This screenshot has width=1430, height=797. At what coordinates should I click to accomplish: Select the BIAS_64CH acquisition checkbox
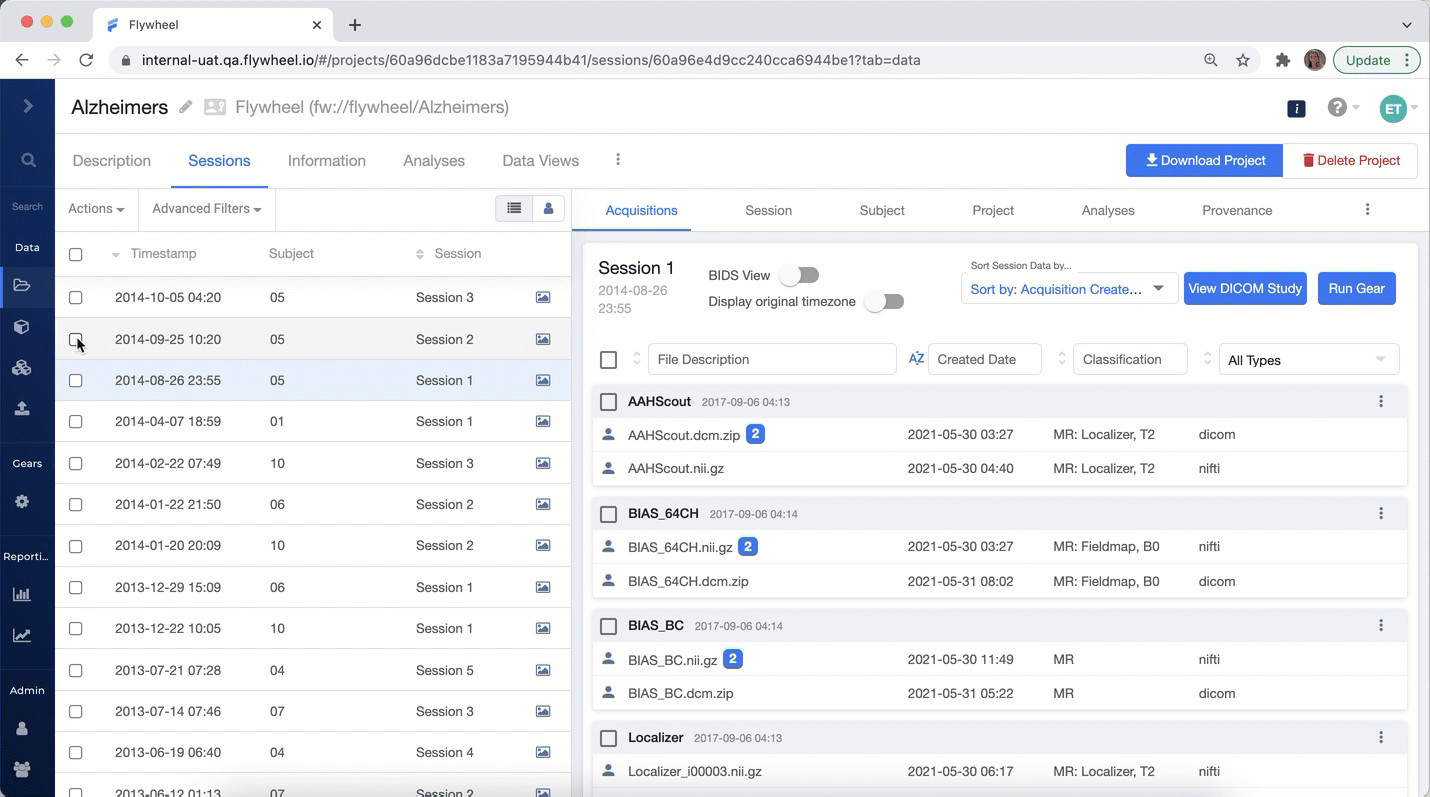[x=608, y=513]
